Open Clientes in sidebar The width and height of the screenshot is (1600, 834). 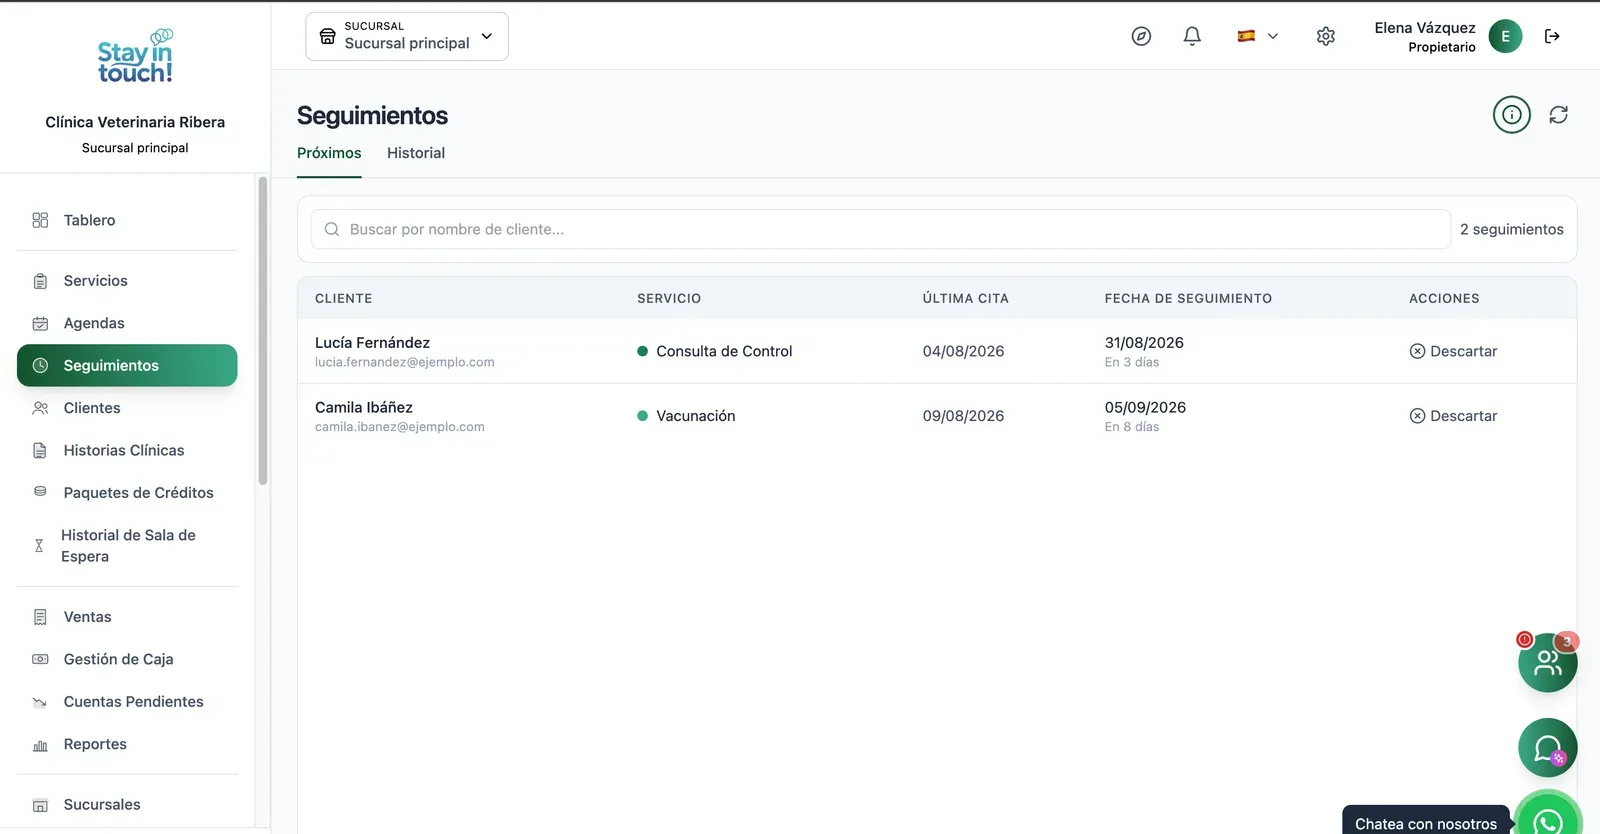(x=127, y=408)
